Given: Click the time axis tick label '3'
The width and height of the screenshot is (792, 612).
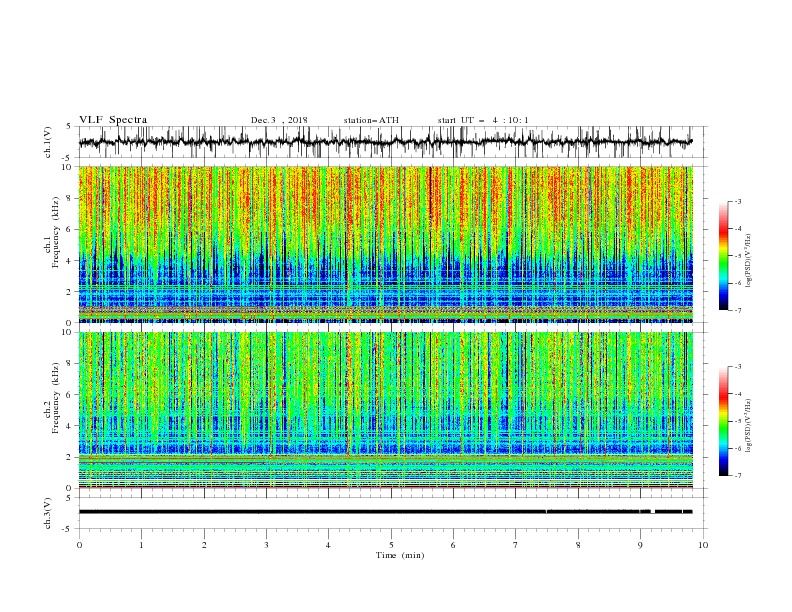Looking at the screenshot, I should (x=266, y=545).
